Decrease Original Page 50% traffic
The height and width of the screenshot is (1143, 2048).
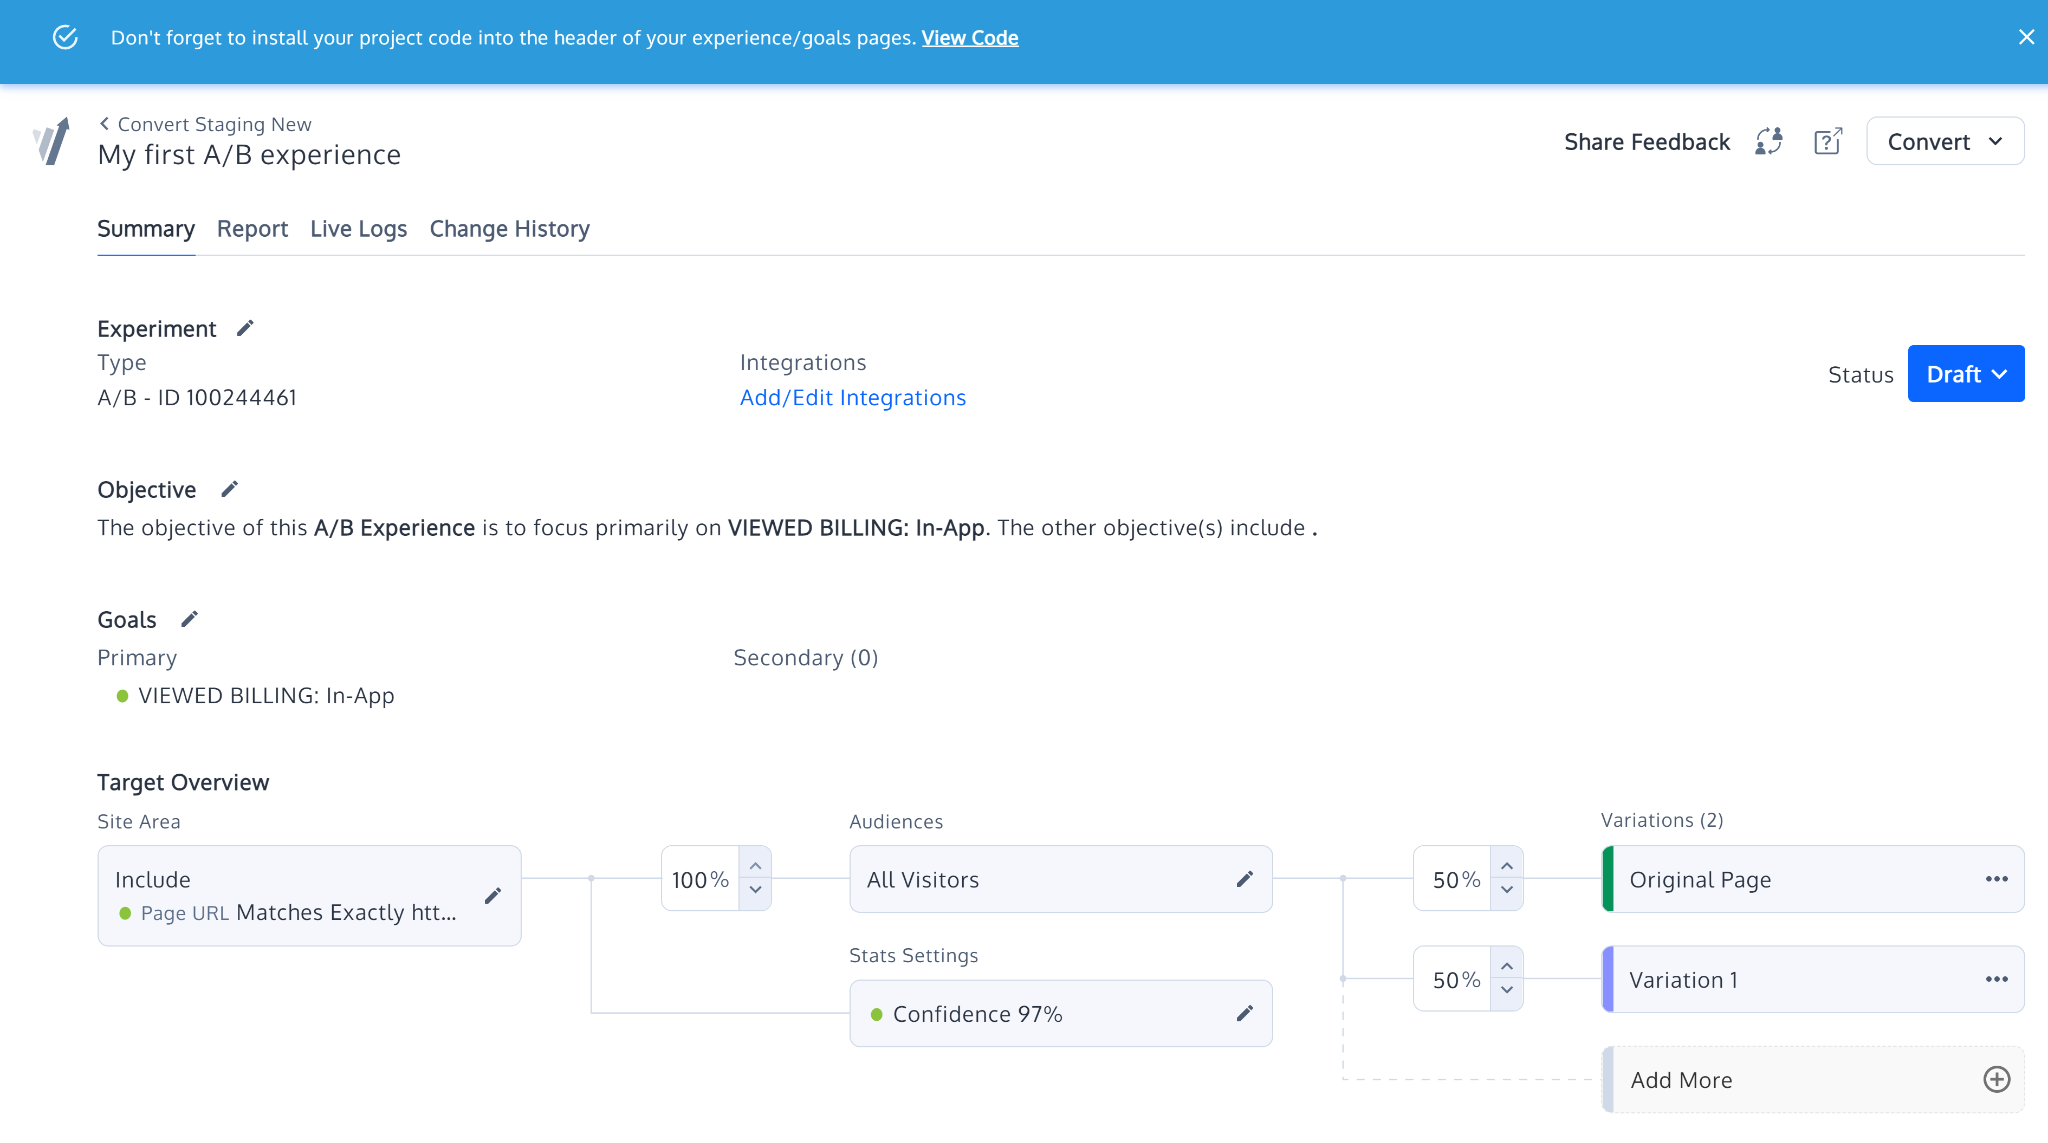coord(1507,890)
